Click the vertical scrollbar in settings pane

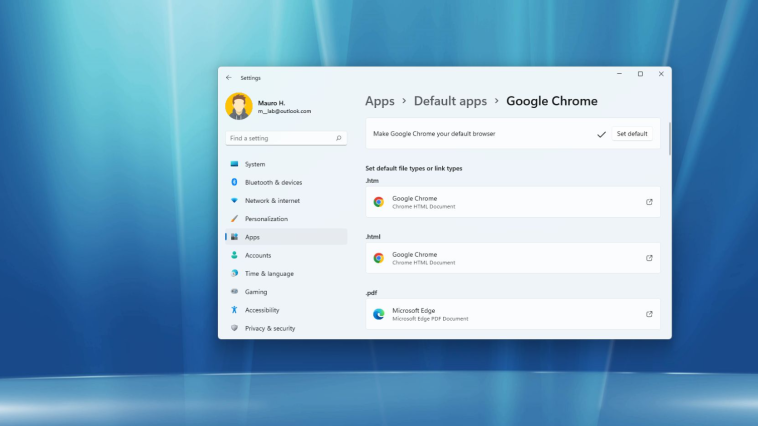pyautogui.click(x=669, y=140)
